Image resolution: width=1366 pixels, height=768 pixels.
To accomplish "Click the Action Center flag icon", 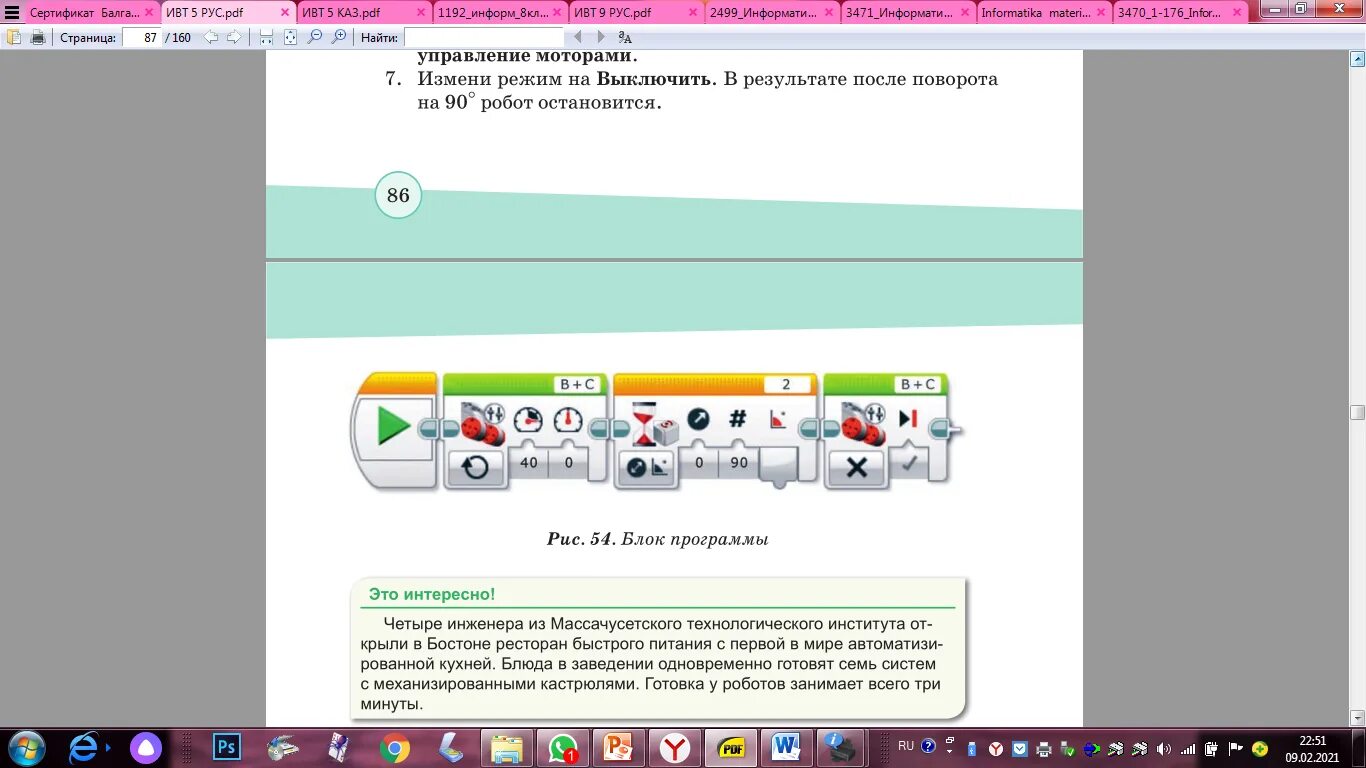I will [1236, 748].
